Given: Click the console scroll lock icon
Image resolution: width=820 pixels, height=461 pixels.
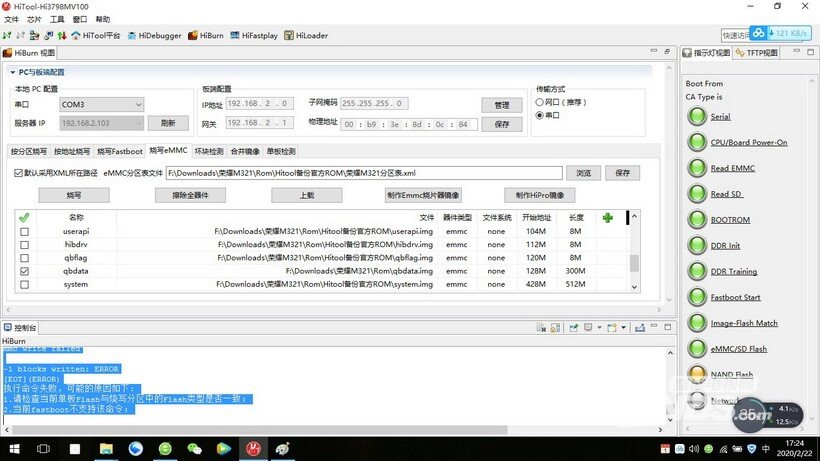Looking at the screenshot, I should 555,328.
